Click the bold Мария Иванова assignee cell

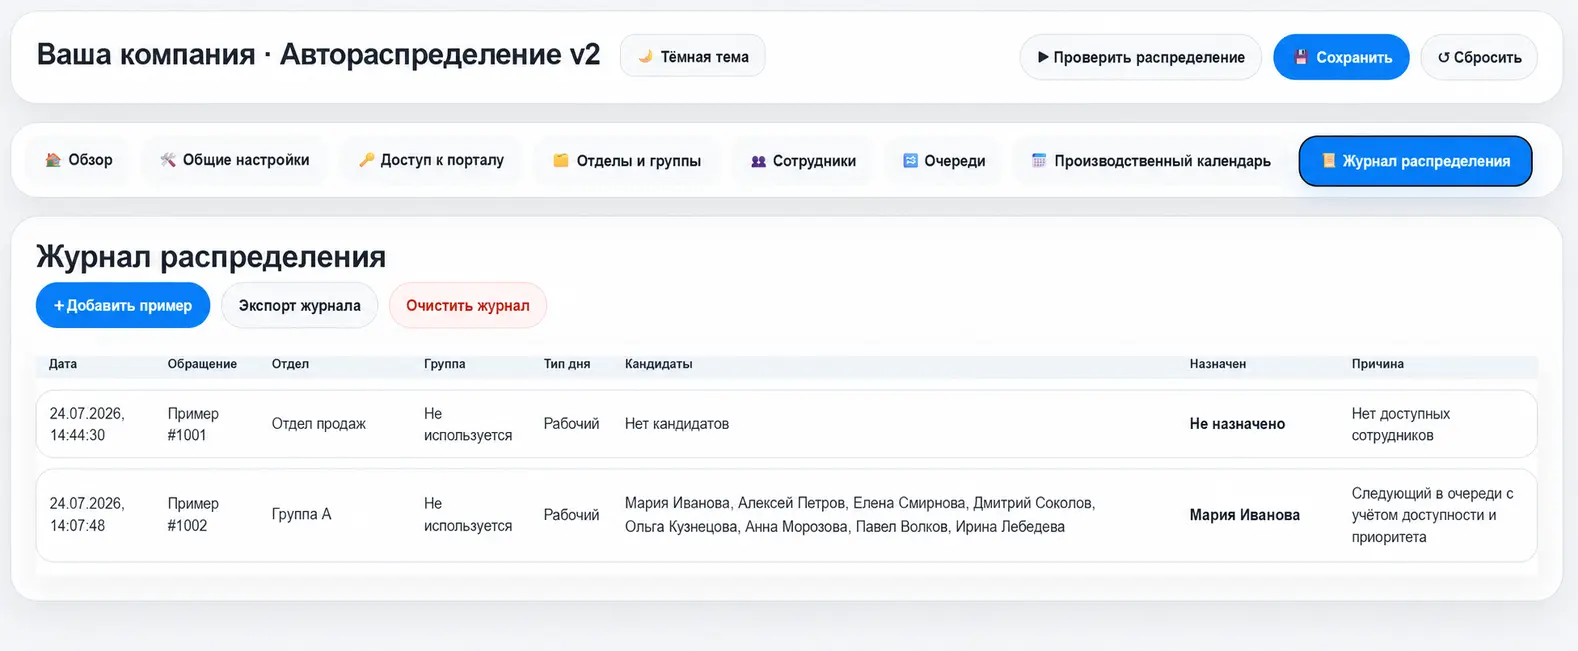pos(1244,515)
